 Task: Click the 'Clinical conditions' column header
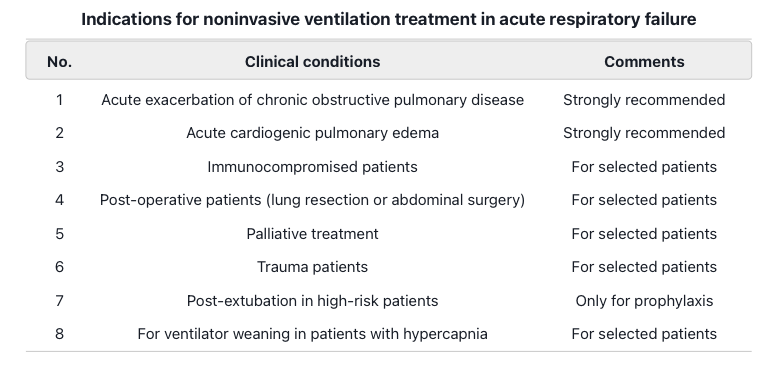312,62
